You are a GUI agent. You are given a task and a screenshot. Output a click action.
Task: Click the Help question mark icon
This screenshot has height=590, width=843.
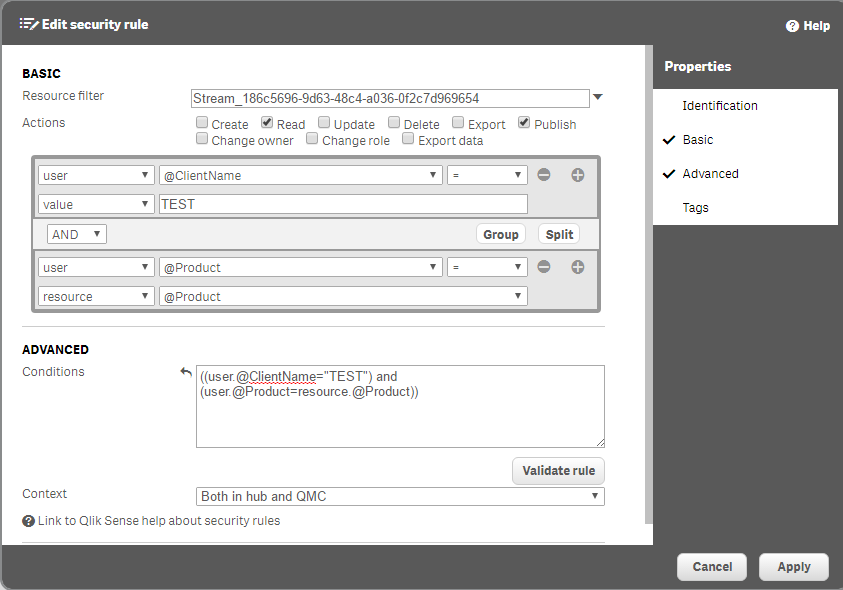click(x=792, y=26)
